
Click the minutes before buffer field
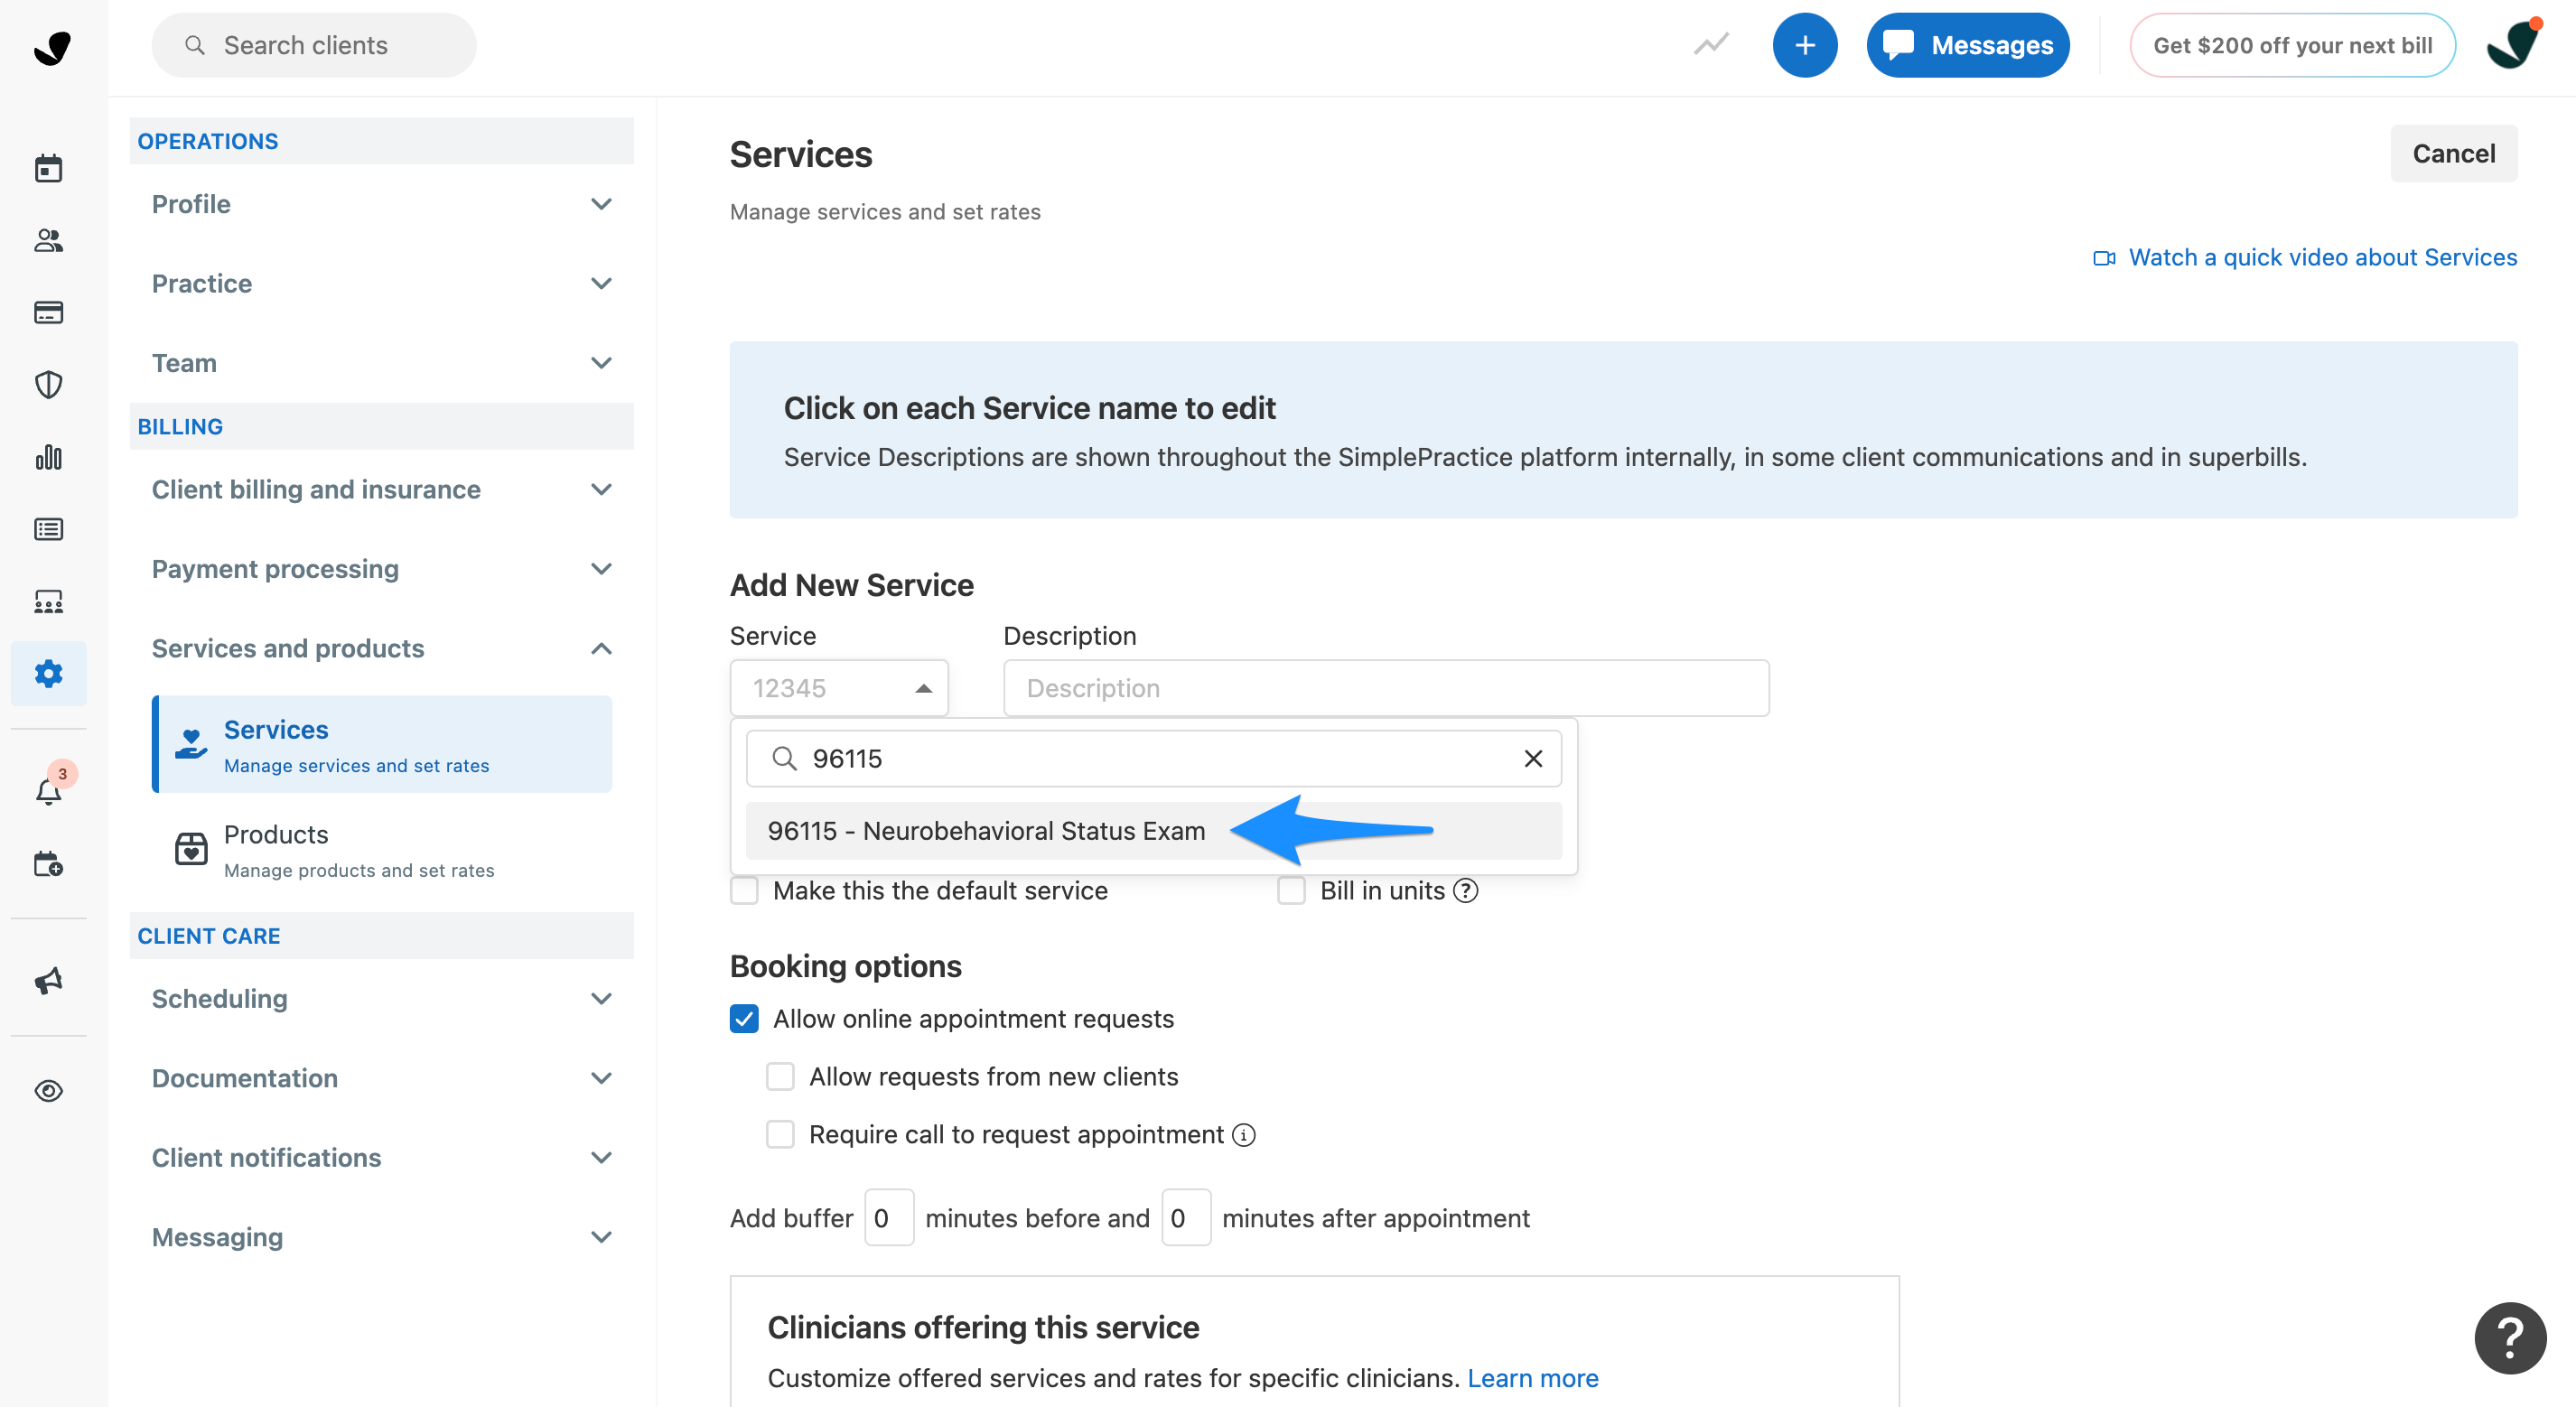(889, 1218)
